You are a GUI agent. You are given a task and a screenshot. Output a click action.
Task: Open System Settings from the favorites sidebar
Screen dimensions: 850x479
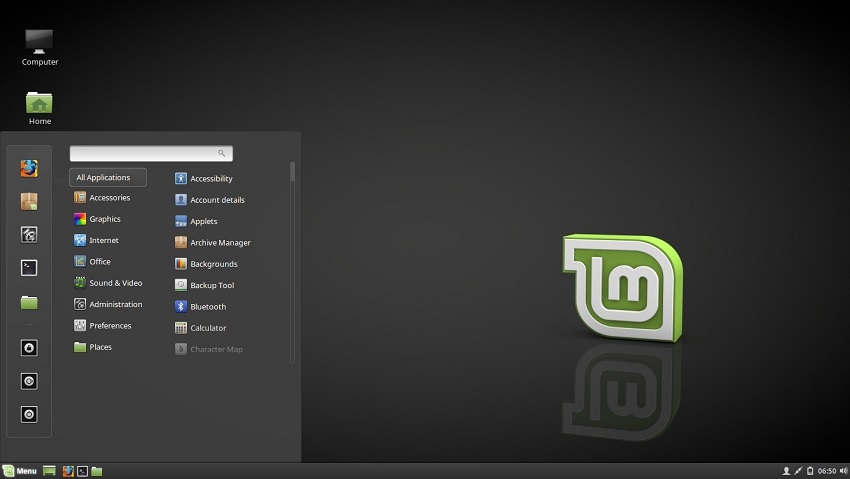point(29,235)
